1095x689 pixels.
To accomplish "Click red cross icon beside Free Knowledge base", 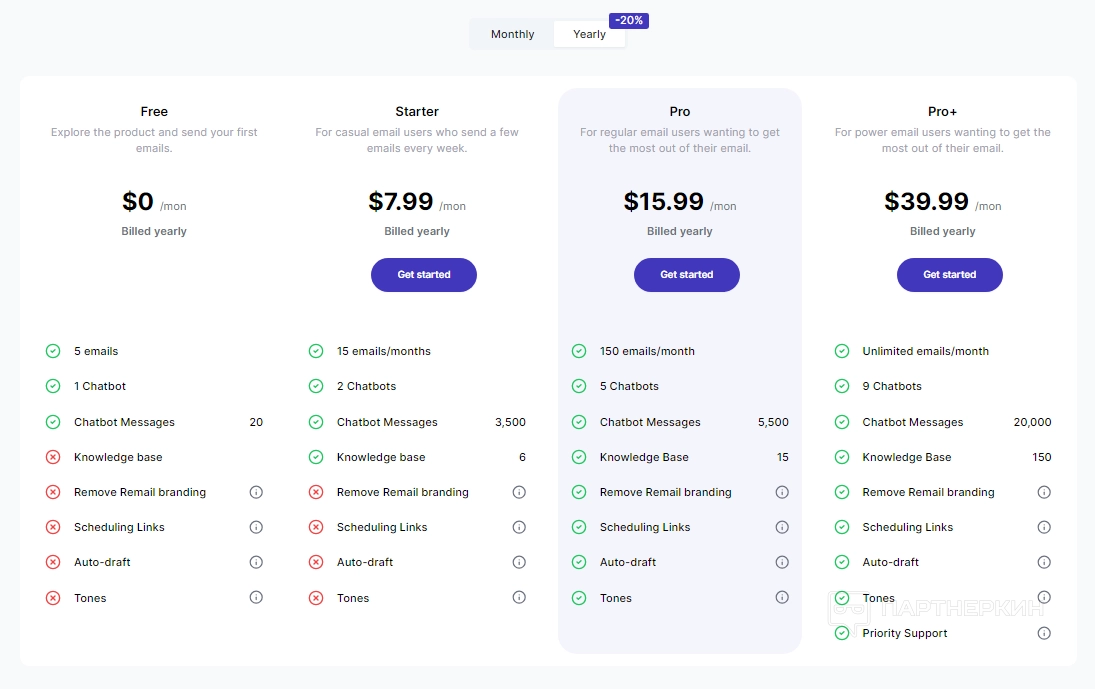I will point(53,457).
